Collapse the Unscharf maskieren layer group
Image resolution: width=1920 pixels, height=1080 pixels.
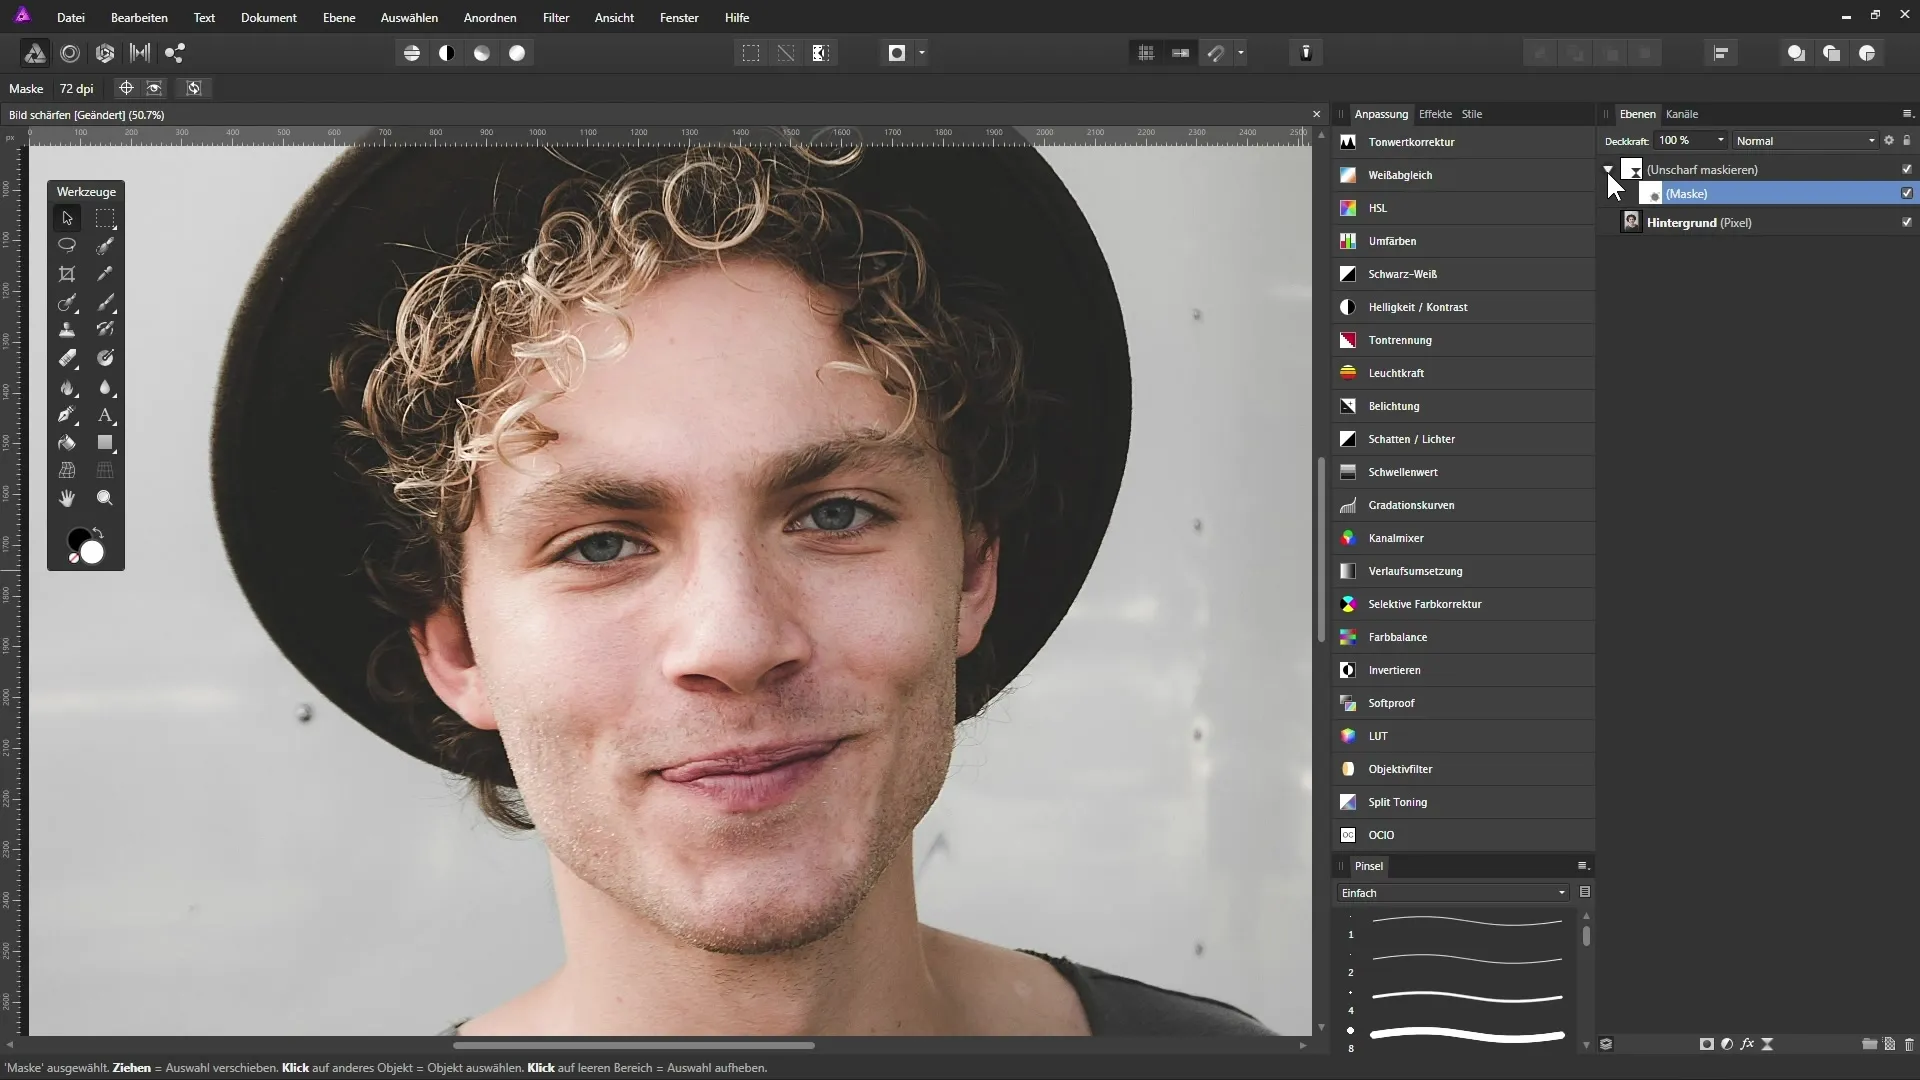1608,170
